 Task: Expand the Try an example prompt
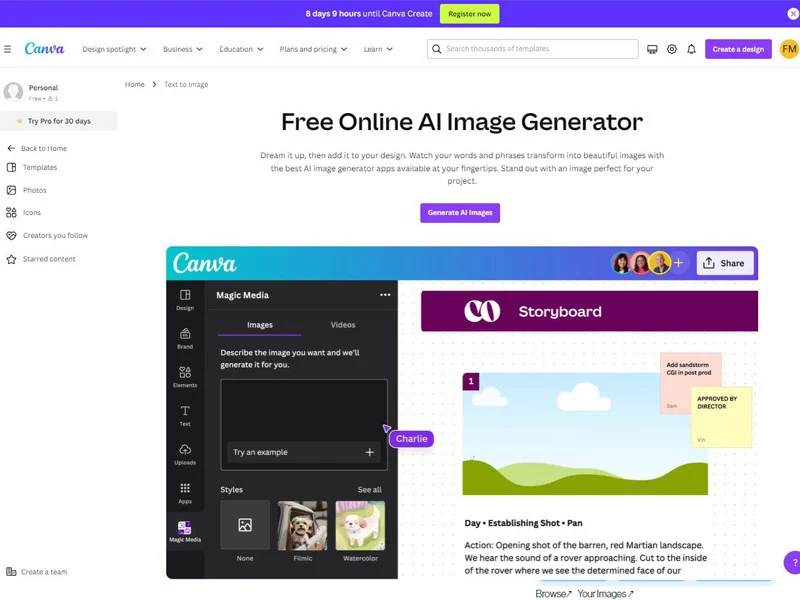tap(304, 452)
